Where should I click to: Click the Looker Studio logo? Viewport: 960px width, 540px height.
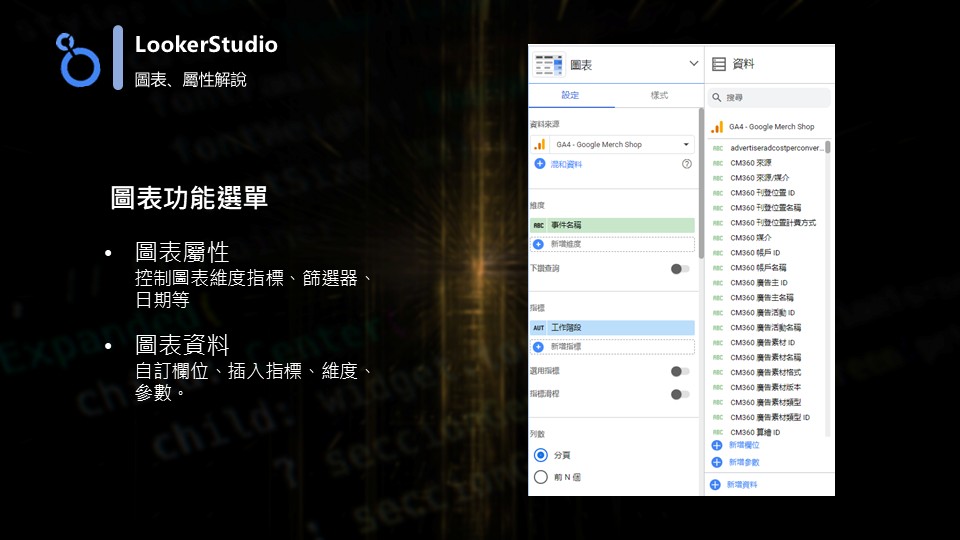[78, 58]
